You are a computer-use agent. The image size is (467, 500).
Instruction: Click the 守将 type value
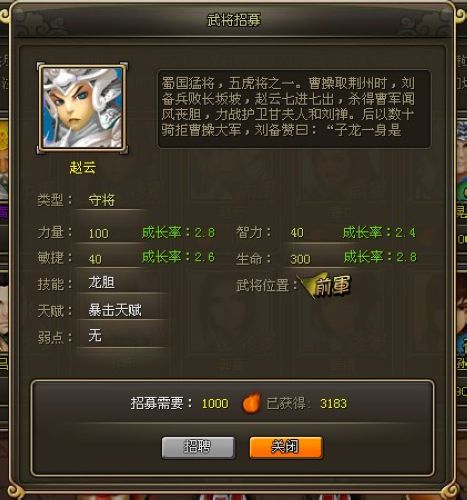101,200
